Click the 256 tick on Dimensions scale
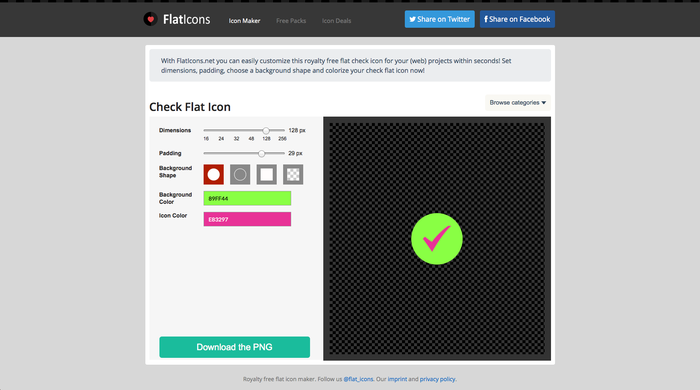 click(282, 139)
